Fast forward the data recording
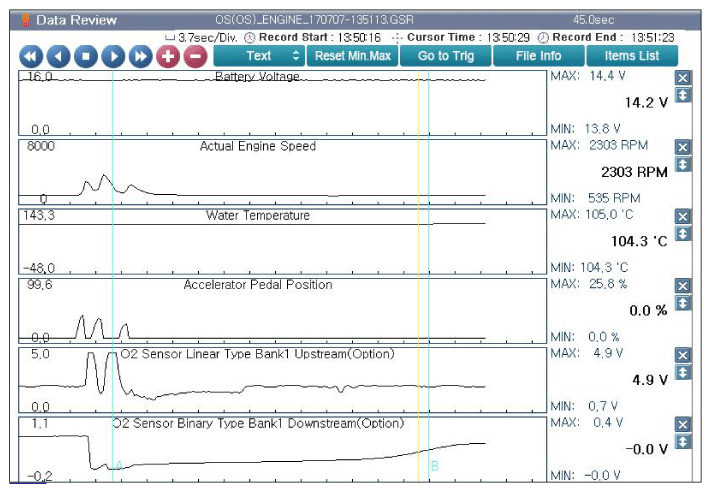The height and width of the screenshot is (493, 711). click(x=141, y=56)
